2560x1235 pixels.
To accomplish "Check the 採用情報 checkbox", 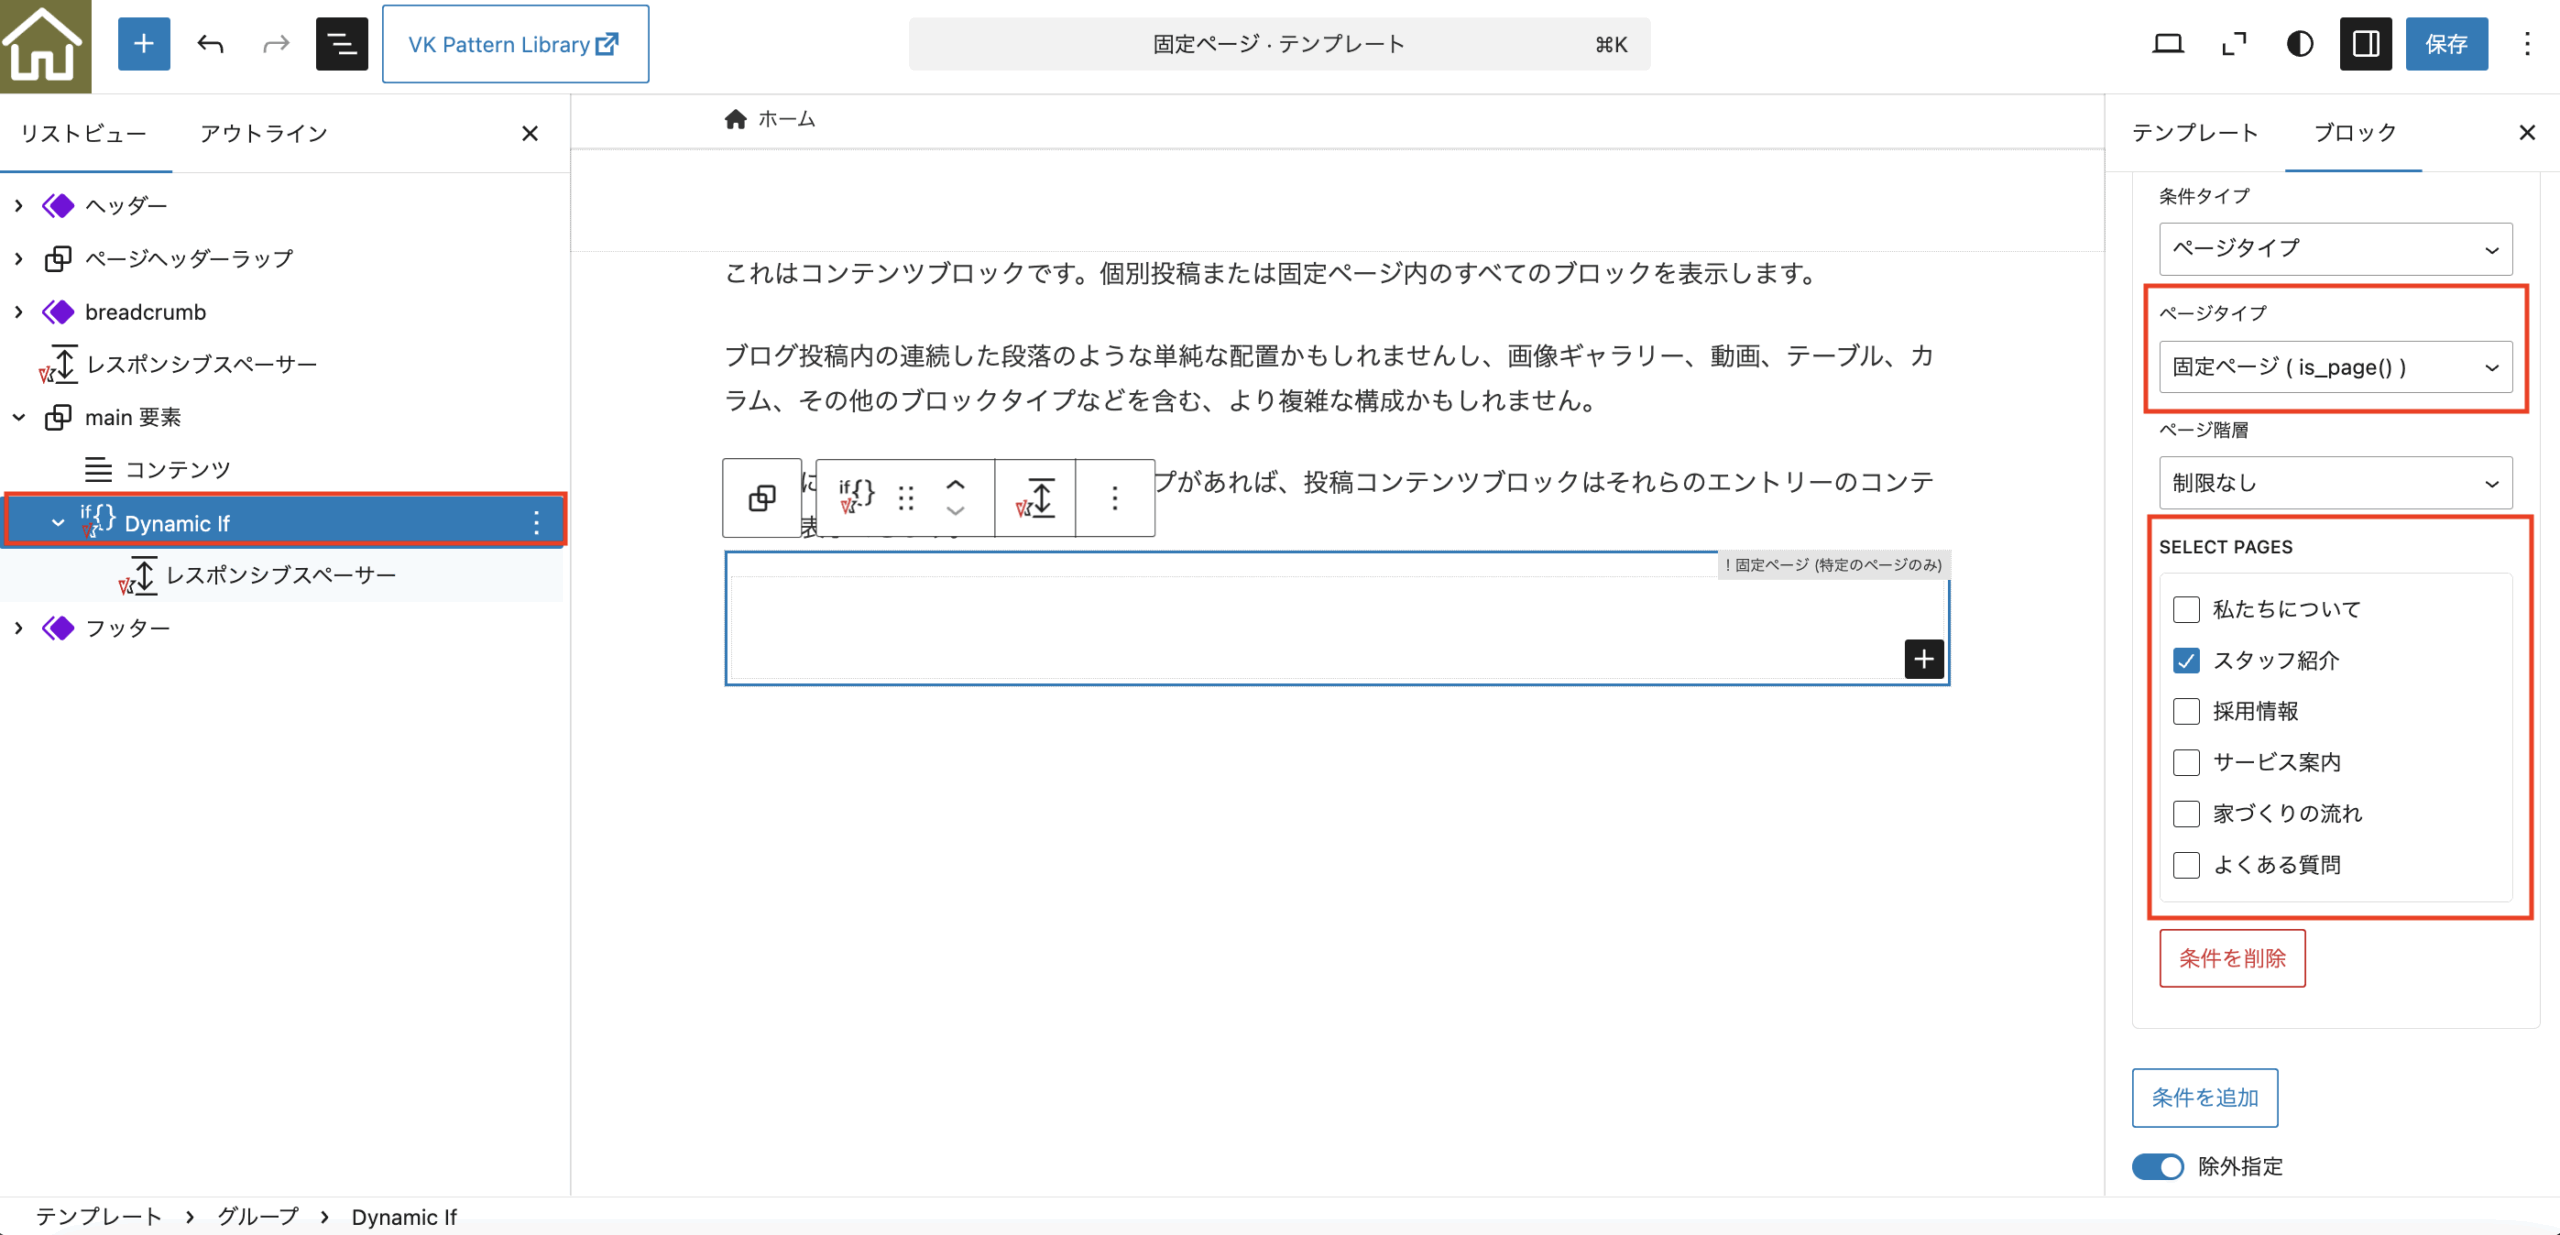I will (x=2186, y=711).
